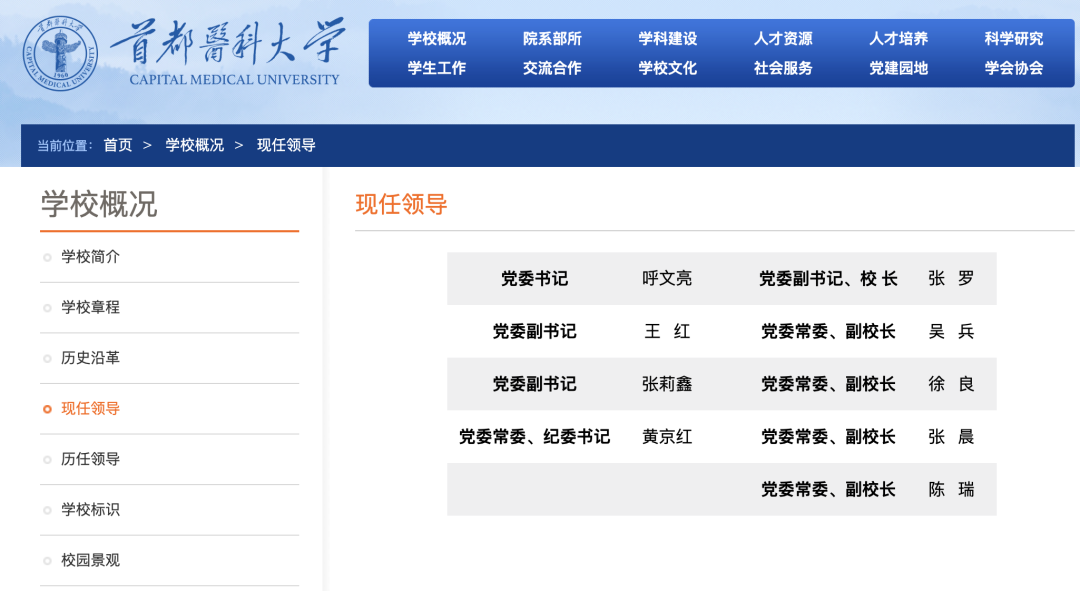Open the 学会协会 navigation menu
Screen dimensions: 1080x591
pyautogui.click(x=1014, y=68)
